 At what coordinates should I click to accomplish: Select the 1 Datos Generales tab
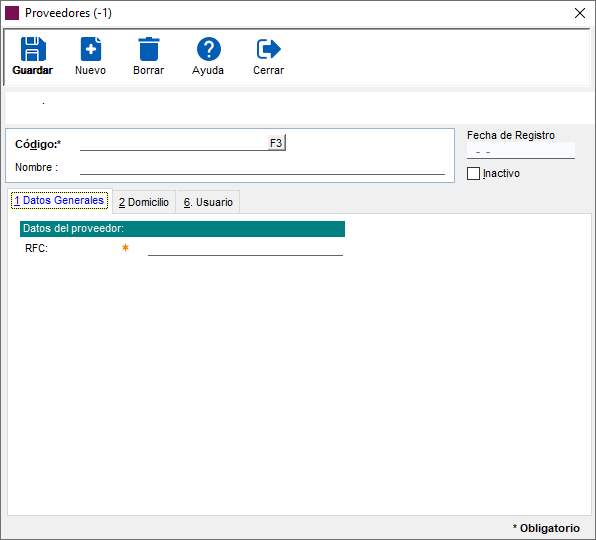59,200
